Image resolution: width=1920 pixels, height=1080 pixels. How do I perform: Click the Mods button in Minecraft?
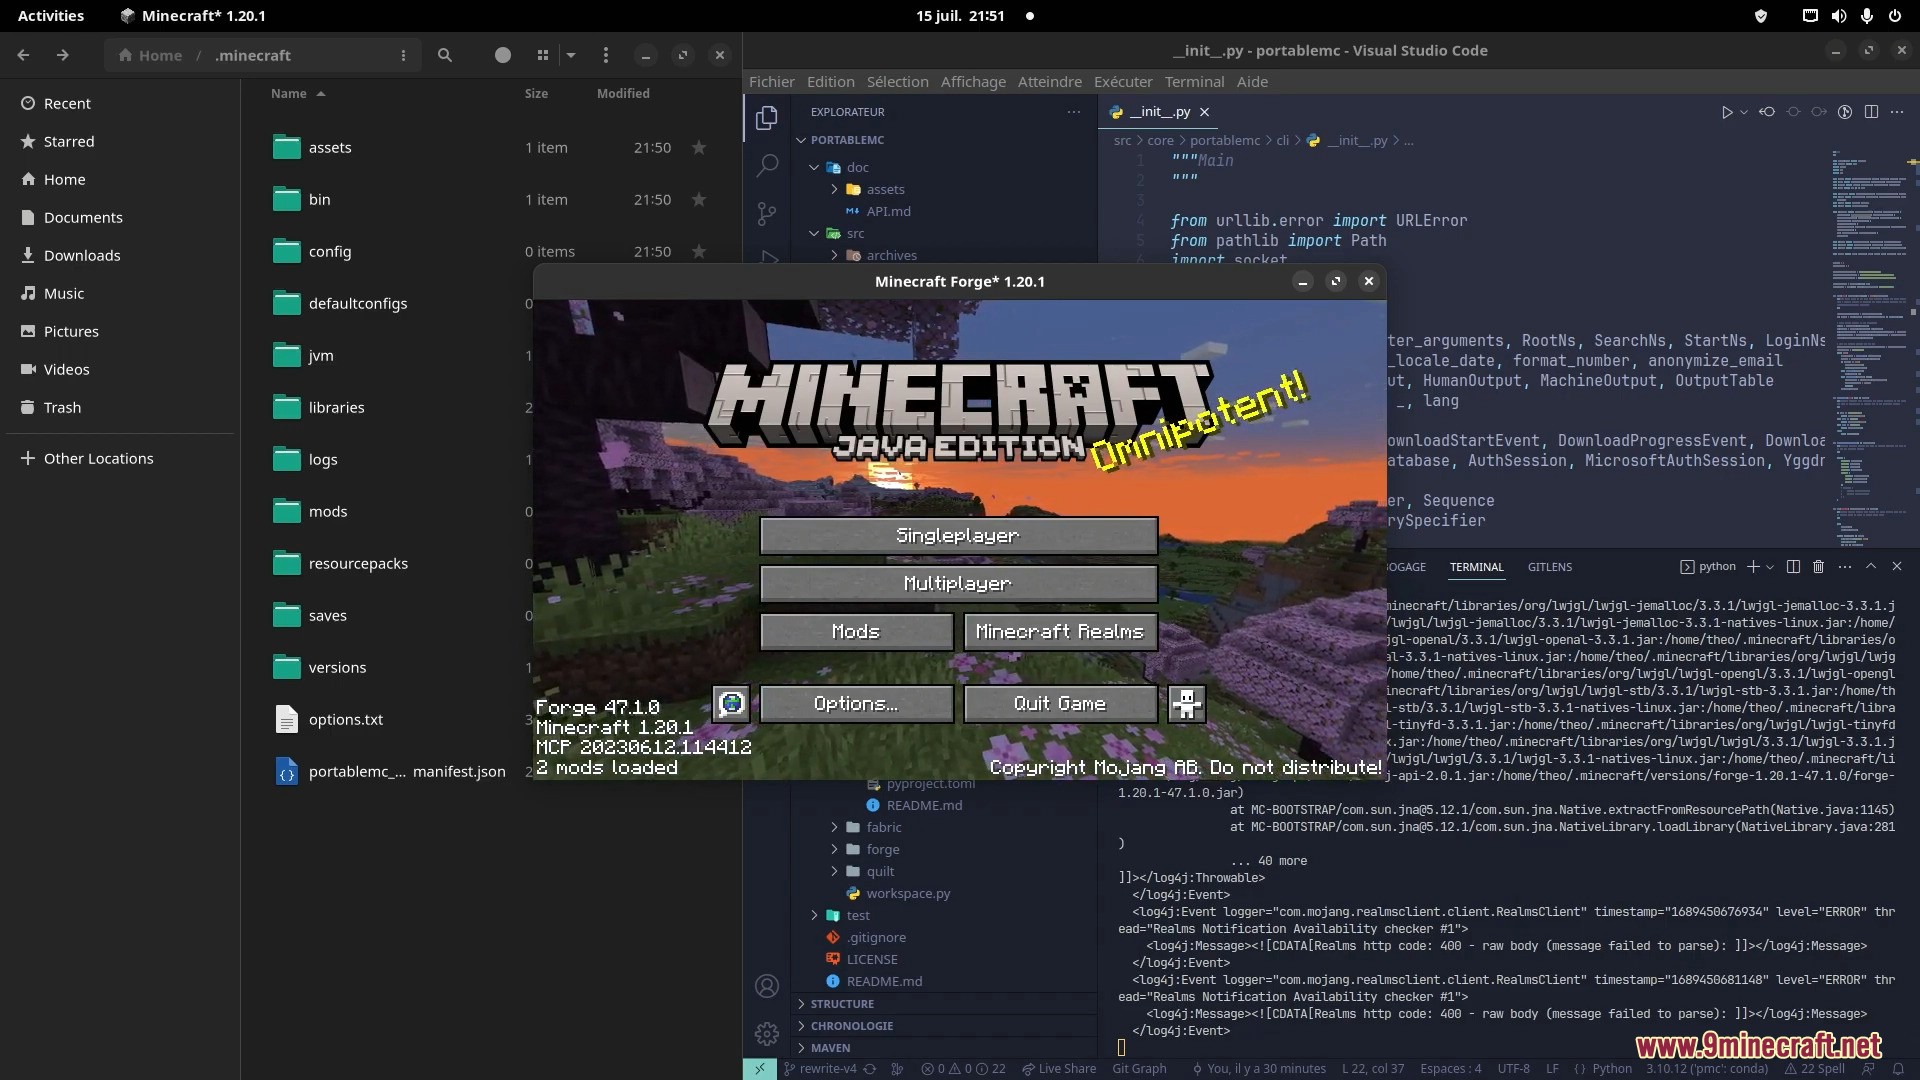click(x=856, y=631)
